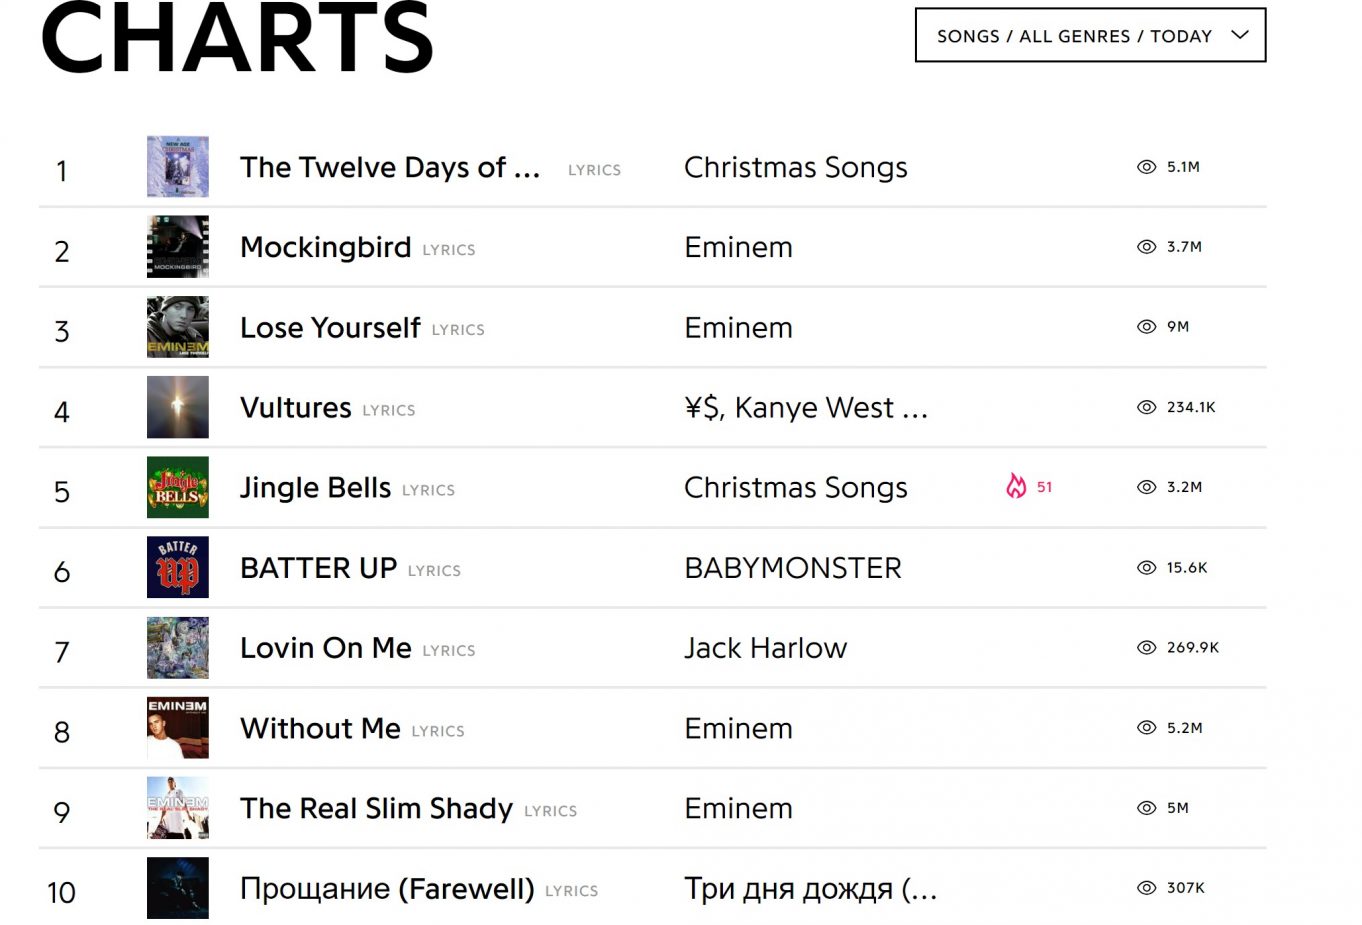Open Eminem's page from the Lose Yourself row
1362x925 pixels.
(x=738, y=327)
